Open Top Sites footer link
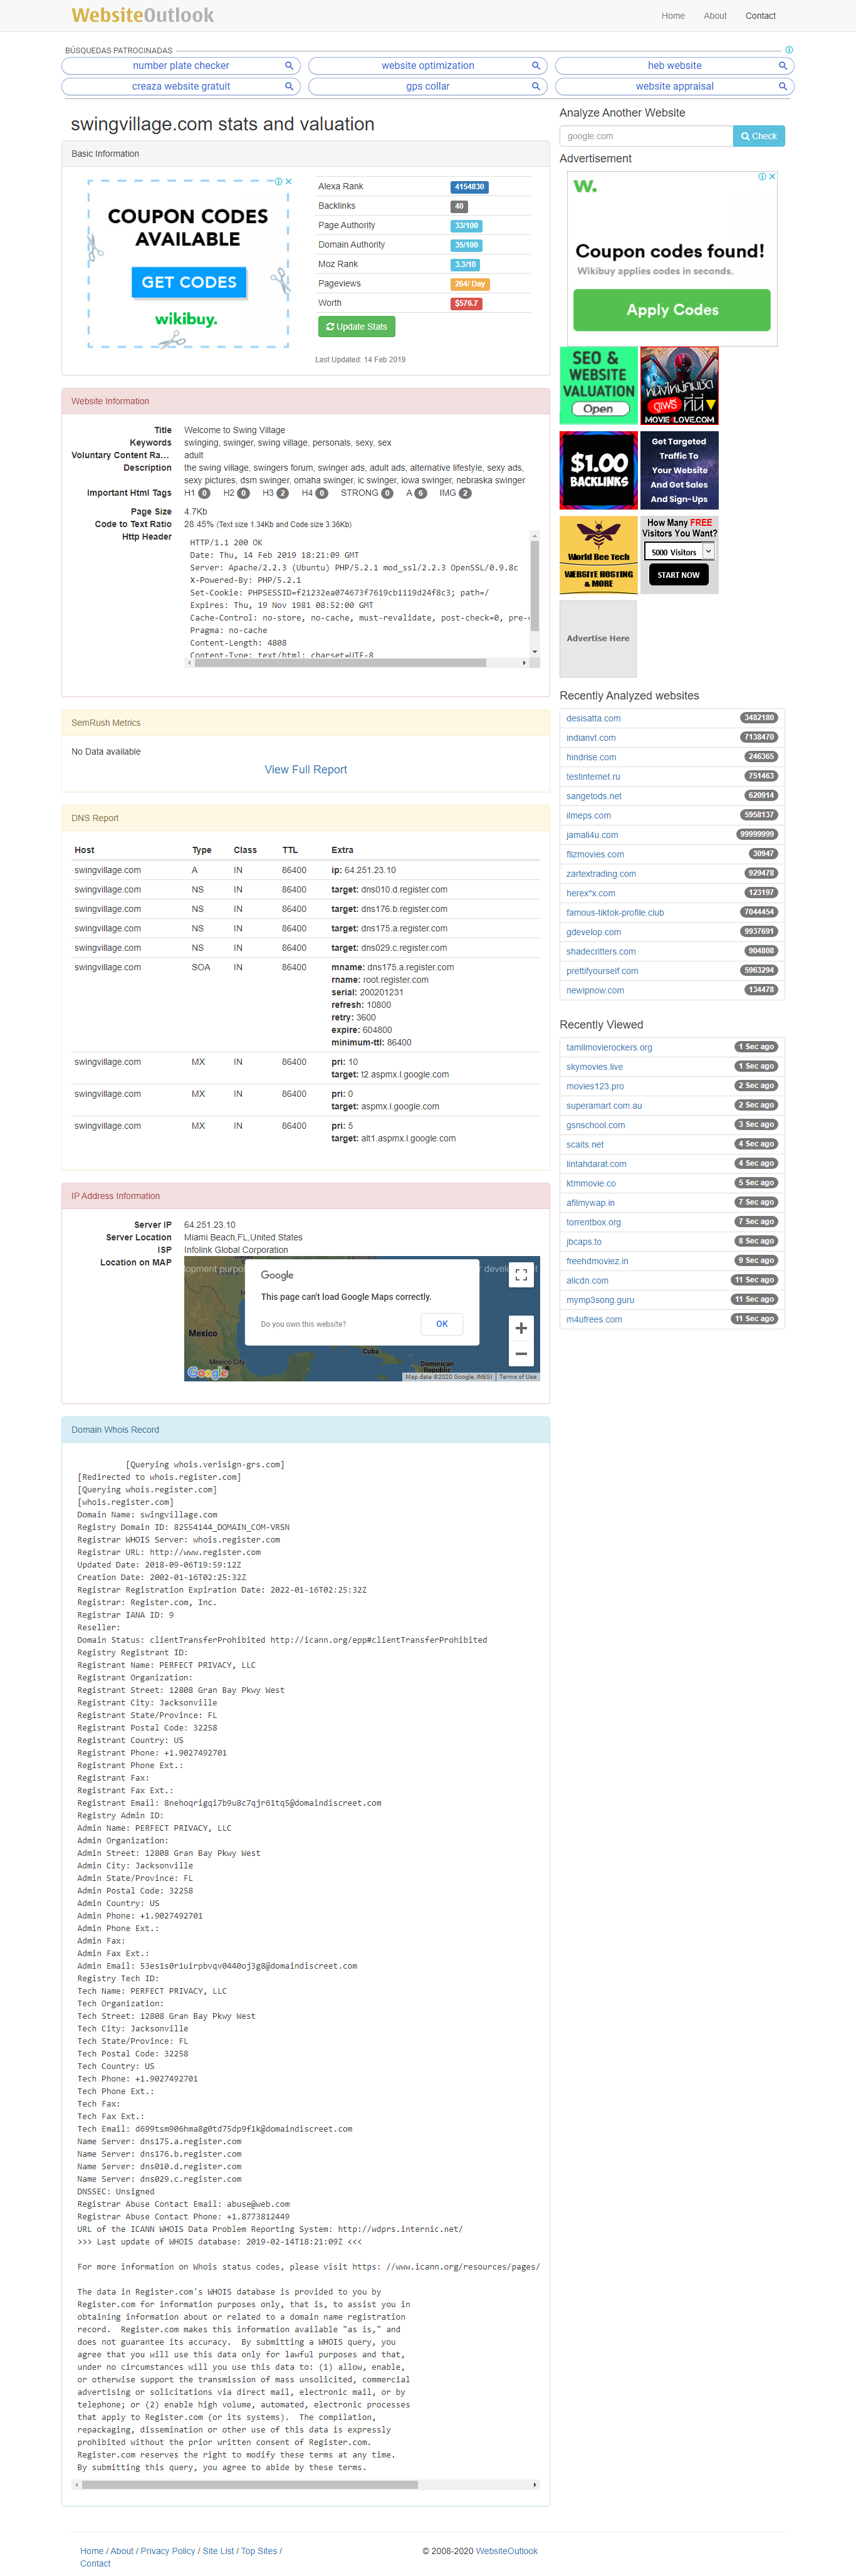The image size is (856, 2576). point(259,2550)
